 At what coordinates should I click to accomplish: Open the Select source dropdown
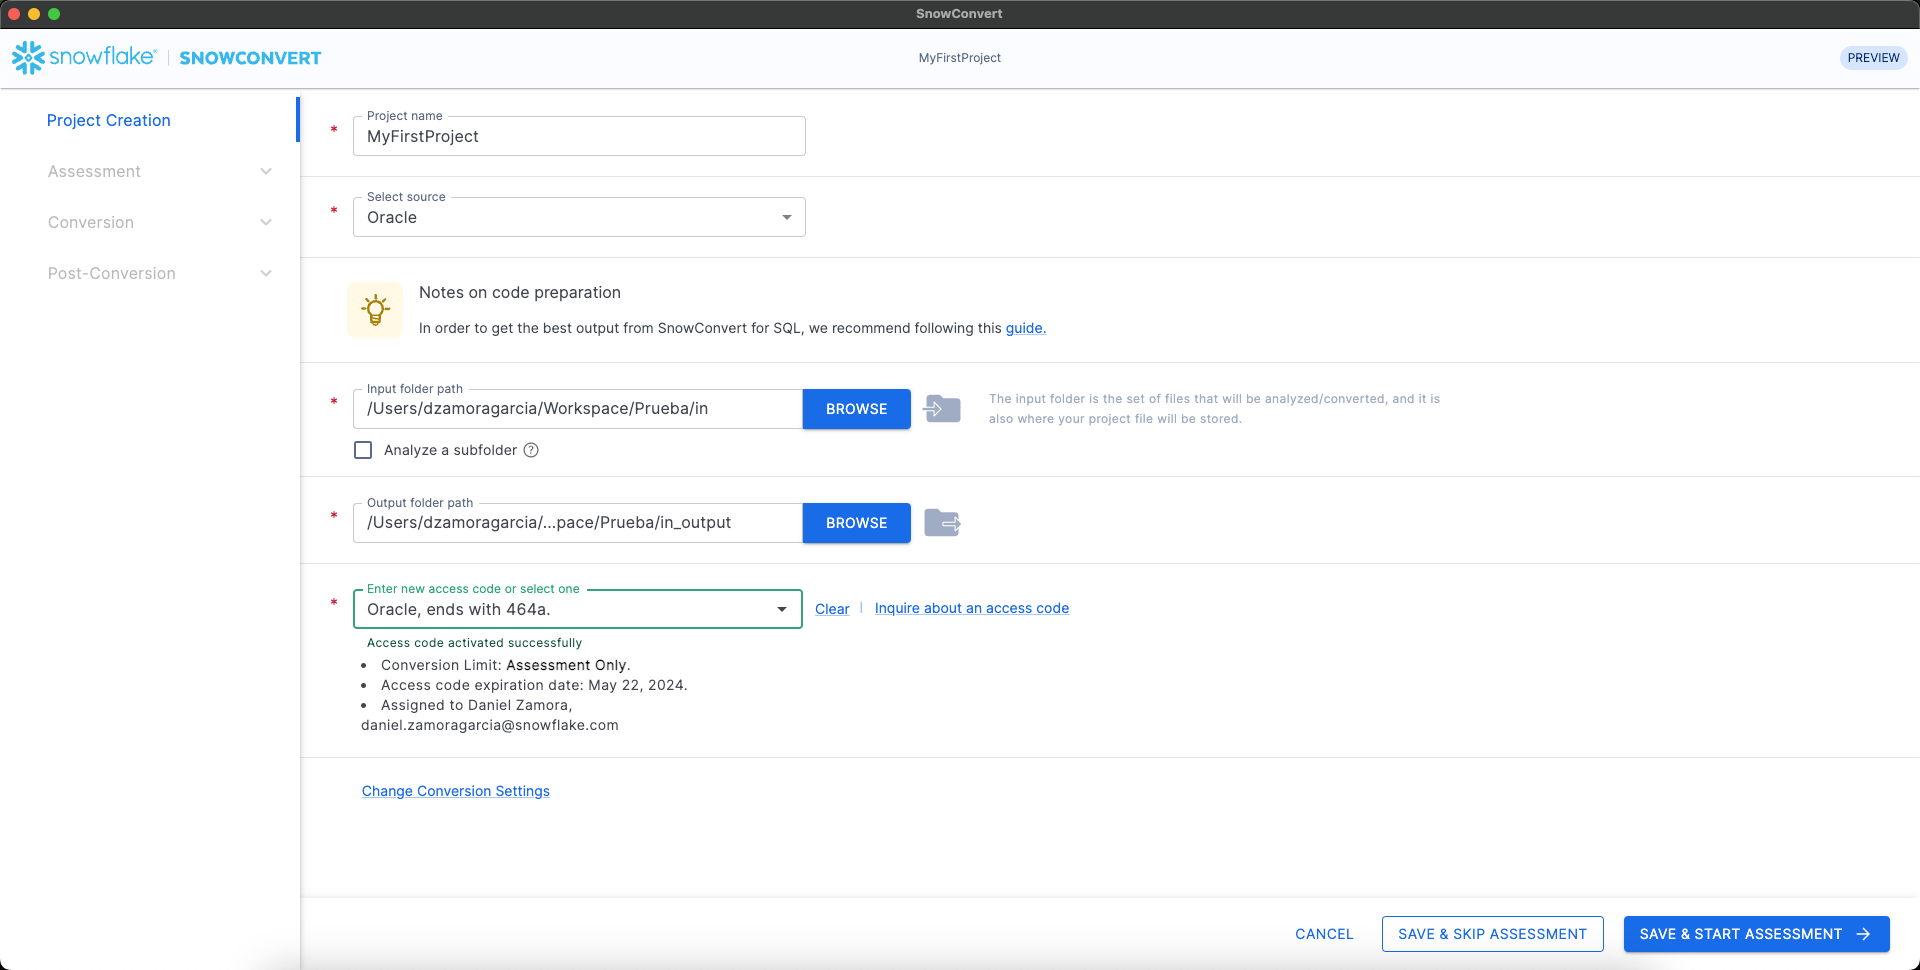tap(579, 217)
